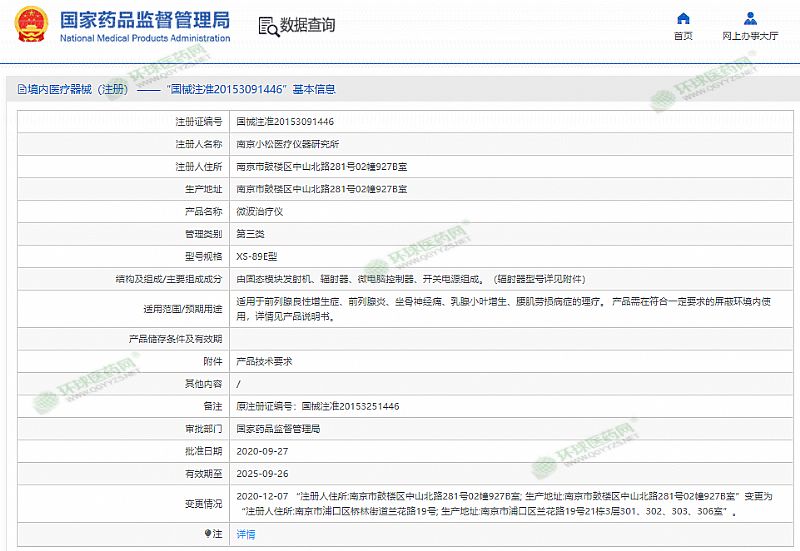Click 国家药品监督管理局 site title

point(145,19)
